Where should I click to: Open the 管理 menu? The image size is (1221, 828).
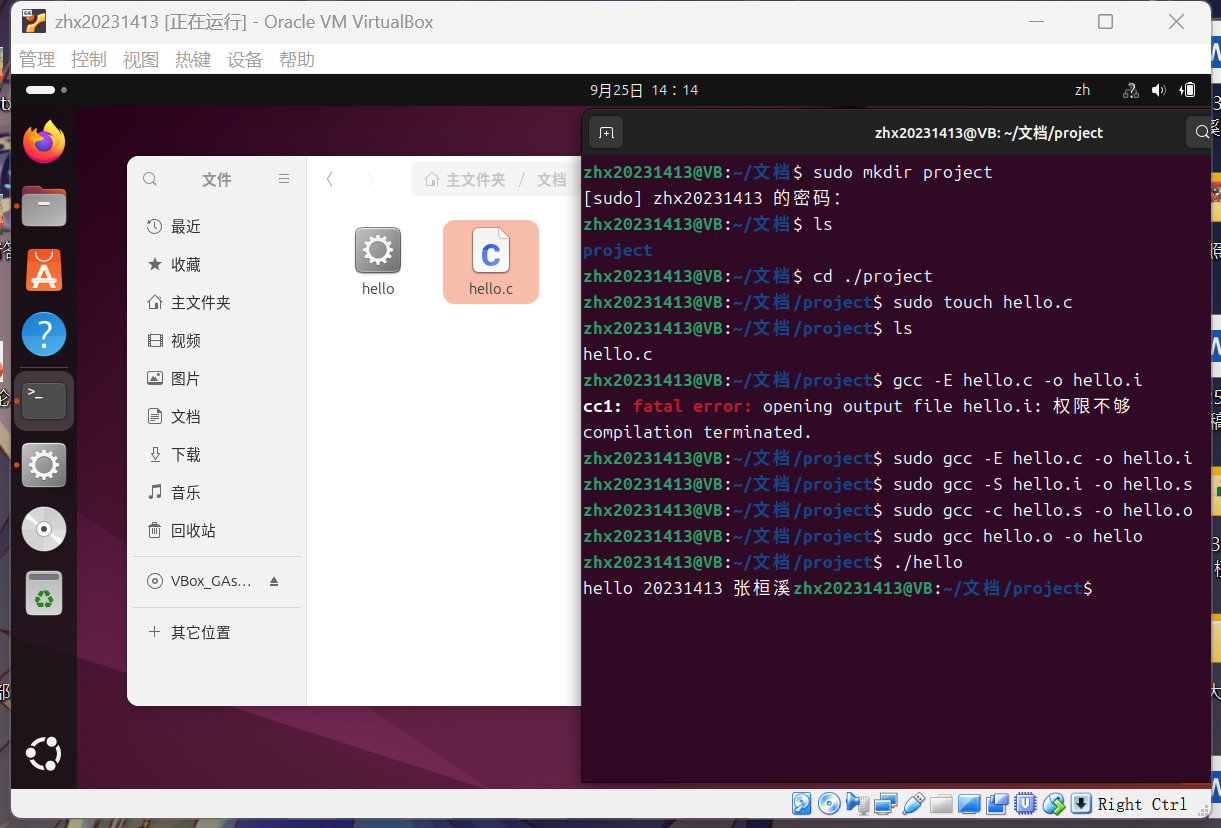pyautogui.click(x=37, y=60)
